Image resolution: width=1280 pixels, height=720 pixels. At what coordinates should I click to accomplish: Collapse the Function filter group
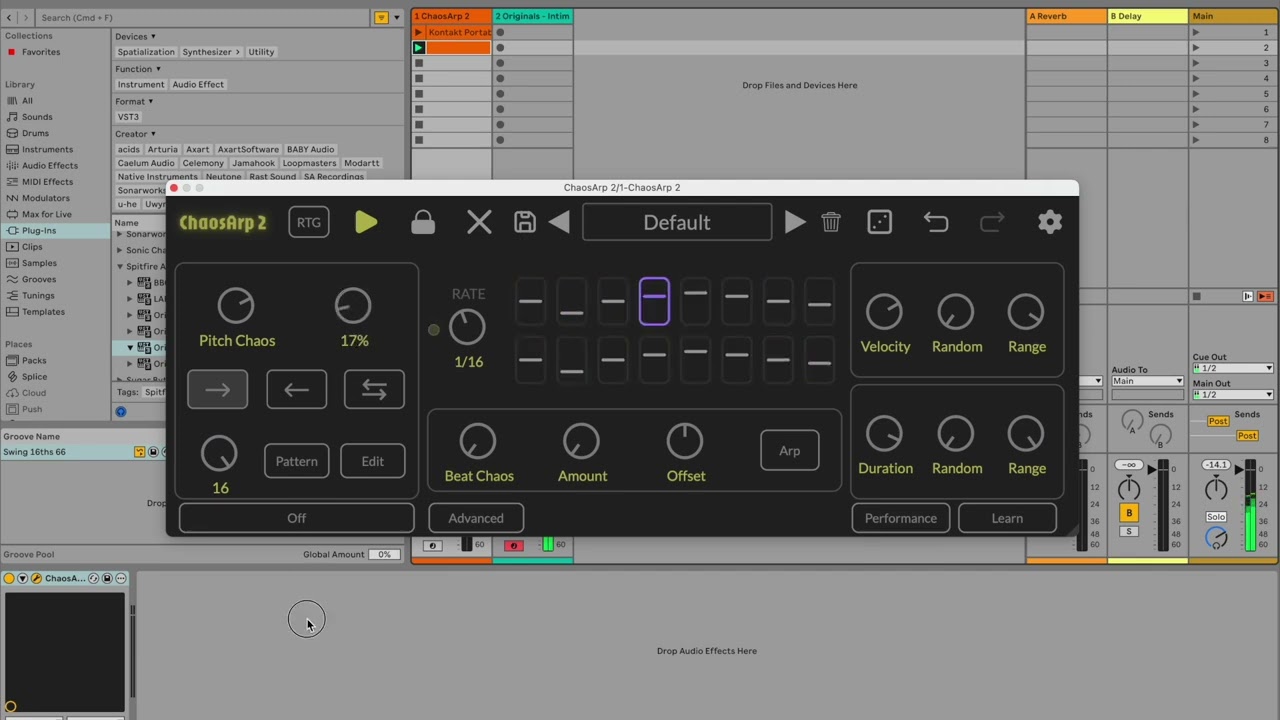(159, 69)
